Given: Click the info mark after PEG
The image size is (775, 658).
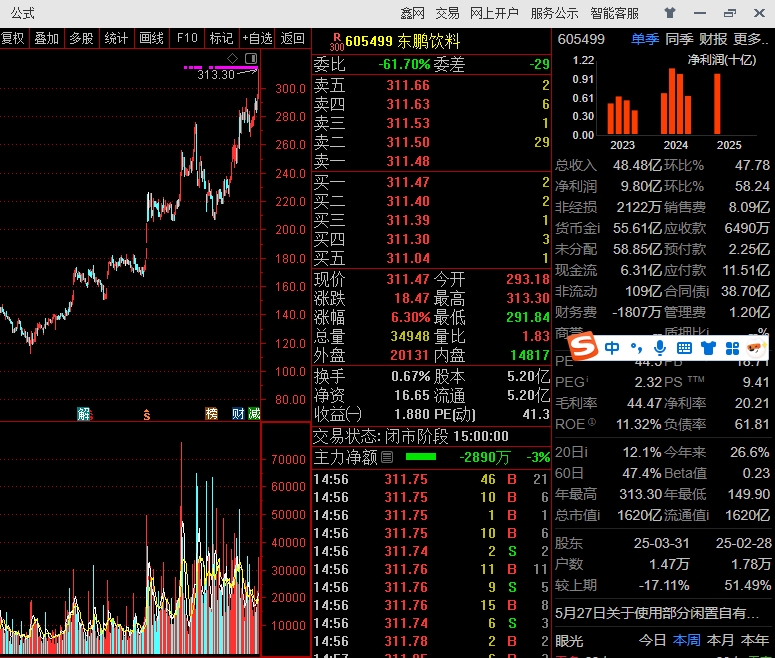Looking at the screenshot, I should [x=587, y=380].
